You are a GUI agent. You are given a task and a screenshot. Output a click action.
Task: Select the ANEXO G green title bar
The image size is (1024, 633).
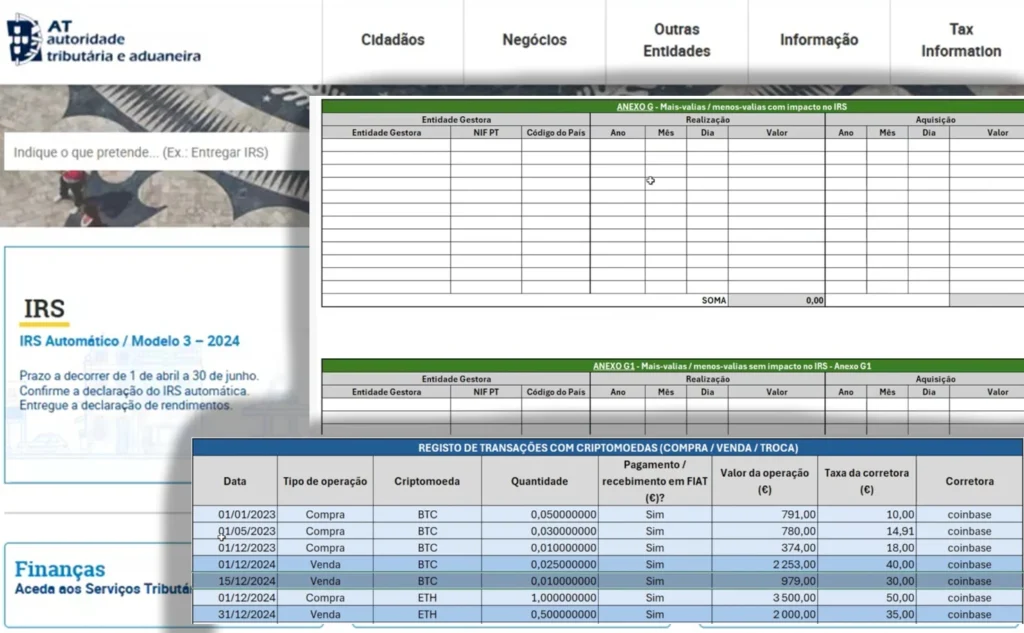point(672,106)
